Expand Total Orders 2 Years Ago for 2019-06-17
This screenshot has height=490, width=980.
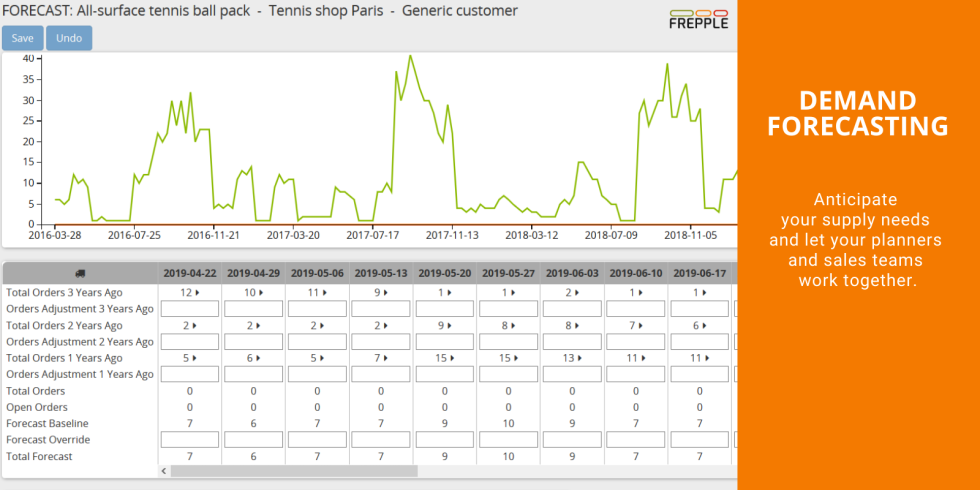(x=706, y=326)
